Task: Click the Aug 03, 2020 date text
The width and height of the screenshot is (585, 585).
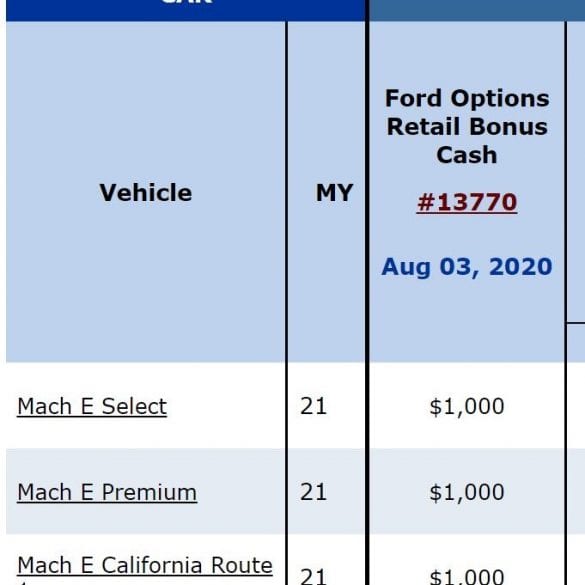Action: (467, 267)
